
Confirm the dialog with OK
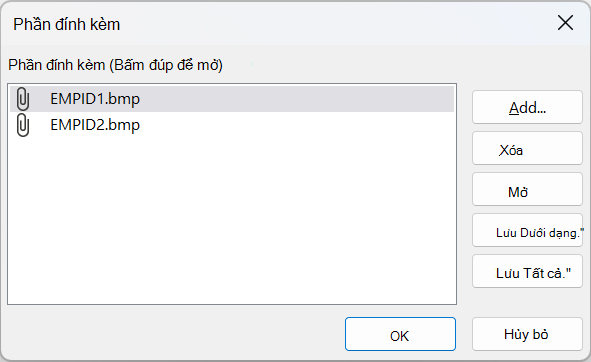click(x=400, y=334)
